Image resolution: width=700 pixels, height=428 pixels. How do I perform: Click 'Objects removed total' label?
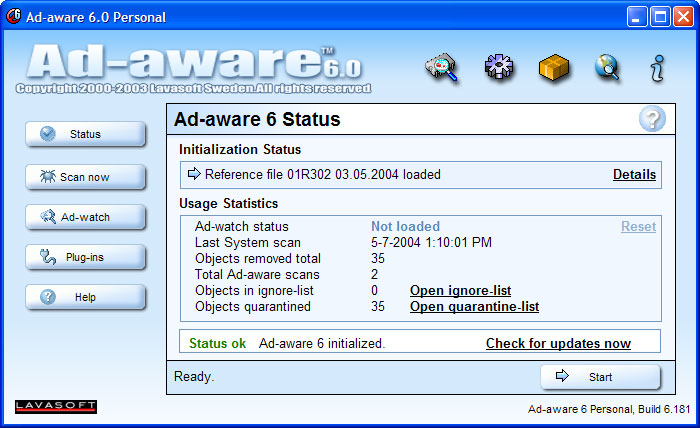(258, 258)
